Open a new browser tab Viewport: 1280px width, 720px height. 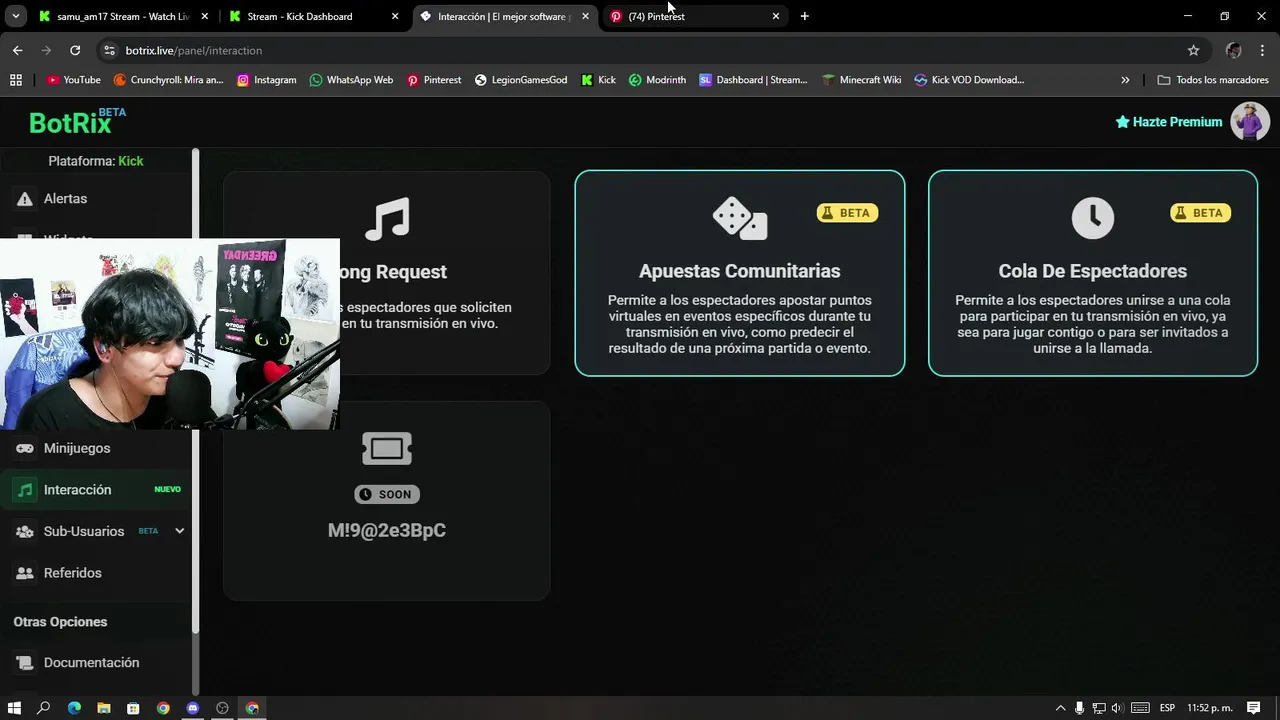(804, 17)
